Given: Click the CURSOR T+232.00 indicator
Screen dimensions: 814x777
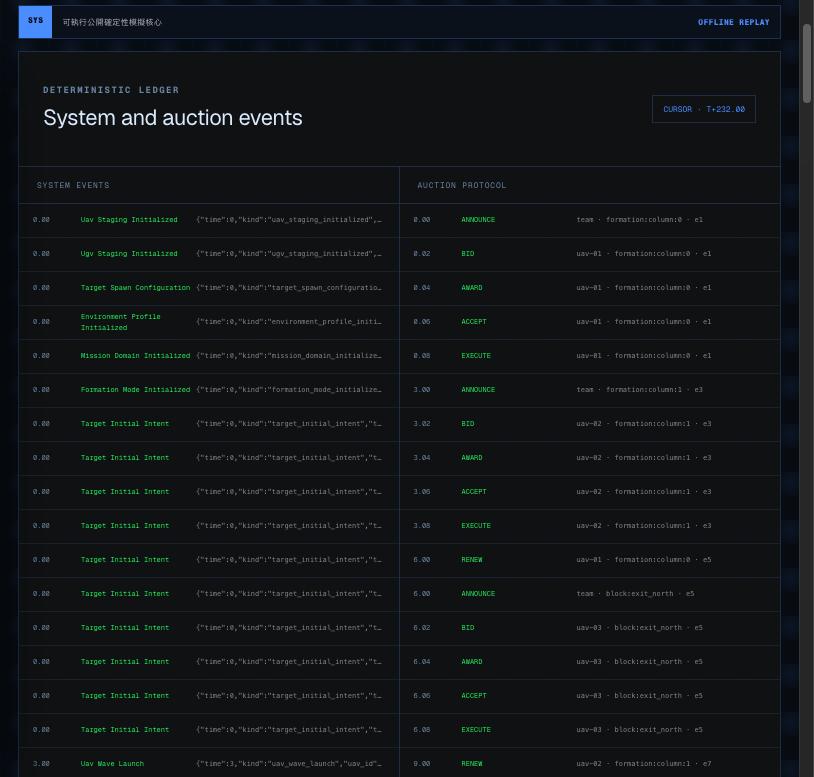Looking at the screenshot, I should point(703,109).
